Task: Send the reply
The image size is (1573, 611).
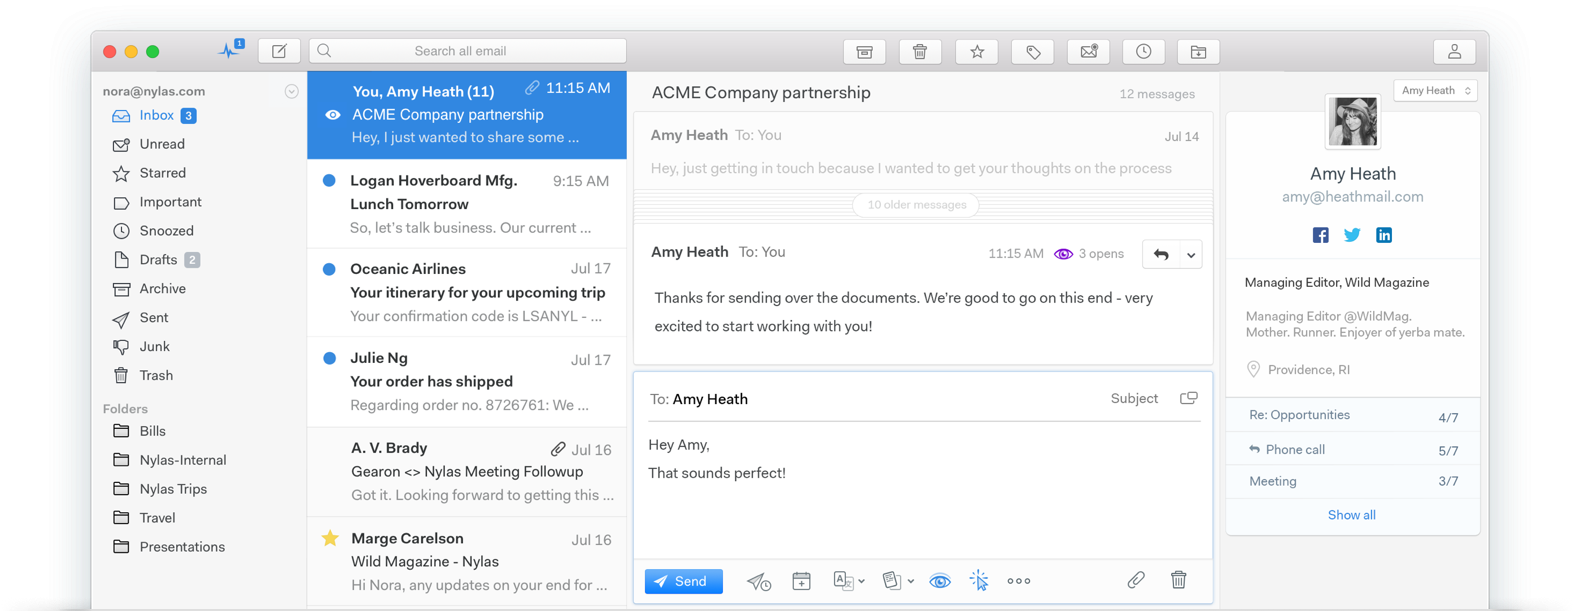Action: (x=684, y=581)
